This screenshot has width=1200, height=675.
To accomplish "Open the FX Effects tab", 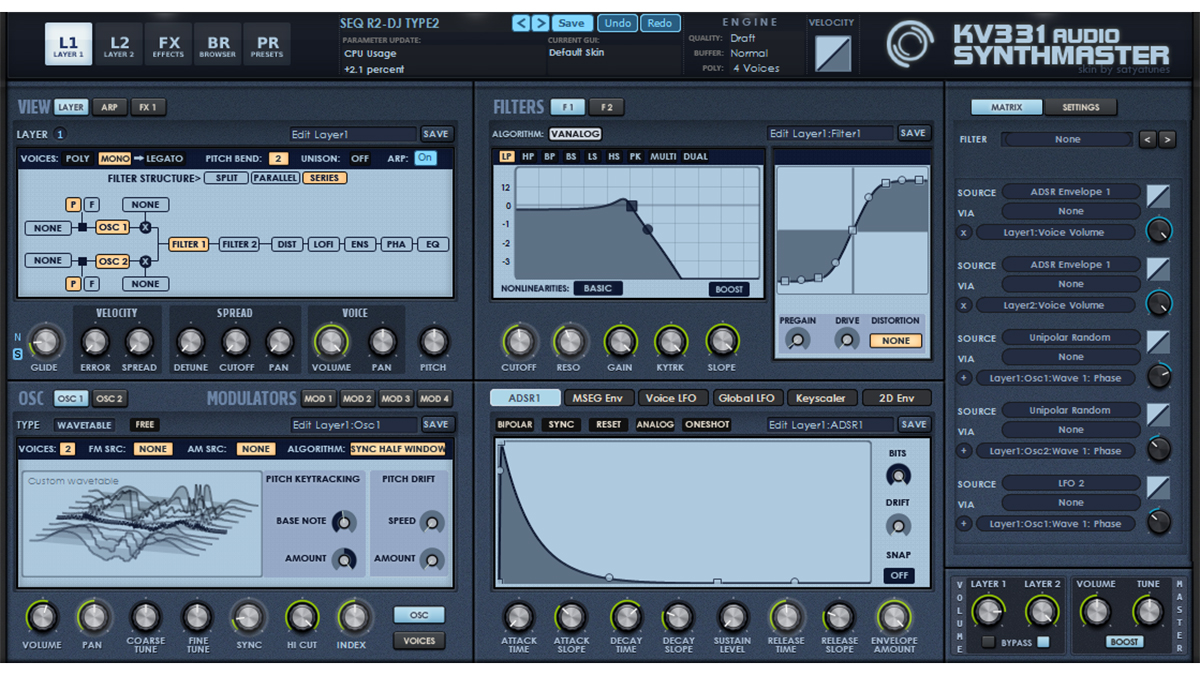I will click(168, 44).
